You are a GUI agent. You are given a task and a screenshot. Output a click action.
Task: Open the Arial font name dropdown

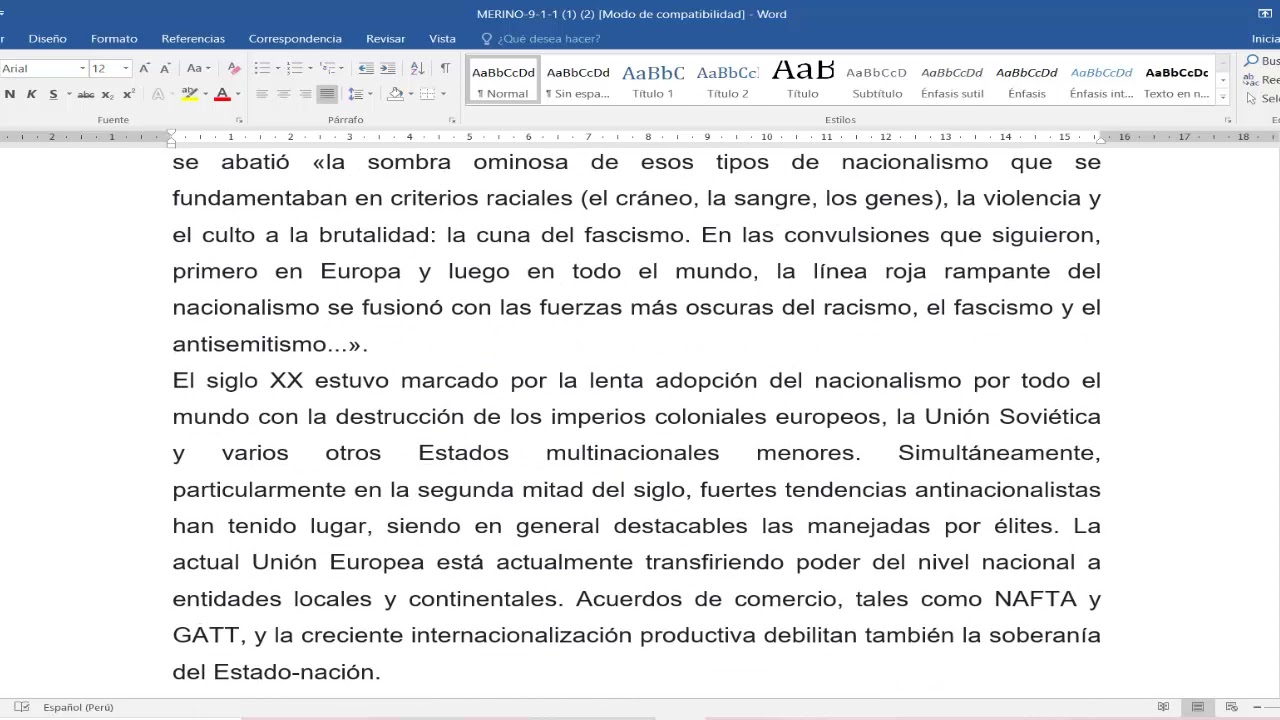82,68
